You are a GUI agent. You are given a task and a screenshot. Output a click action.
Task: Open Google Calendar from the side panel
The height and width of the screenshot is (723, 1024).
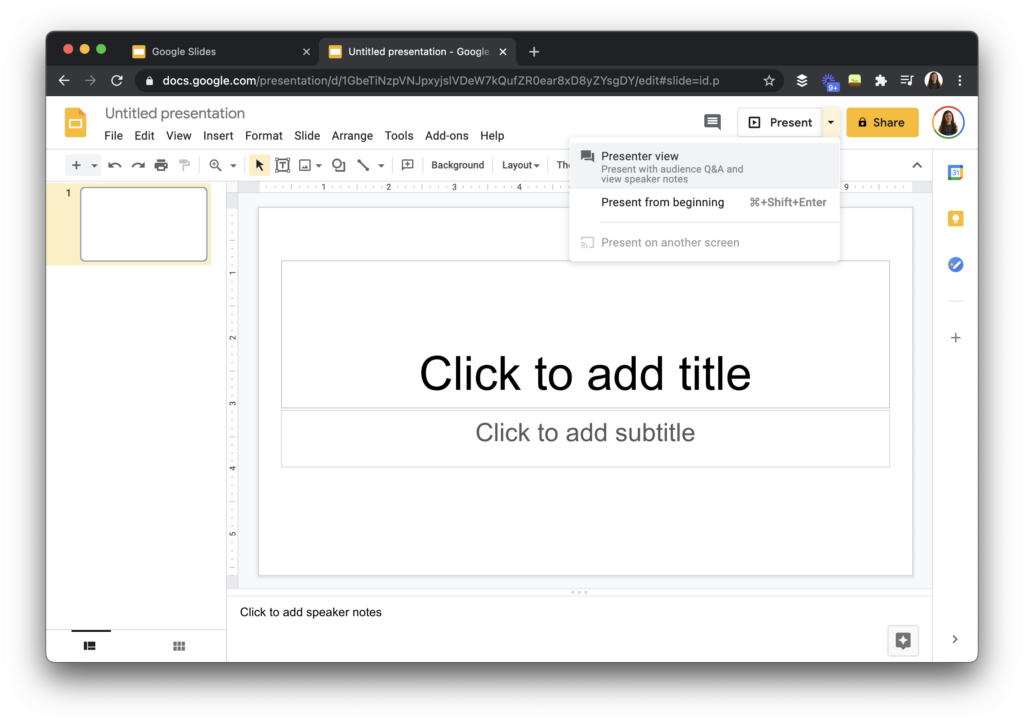(955, 173)
